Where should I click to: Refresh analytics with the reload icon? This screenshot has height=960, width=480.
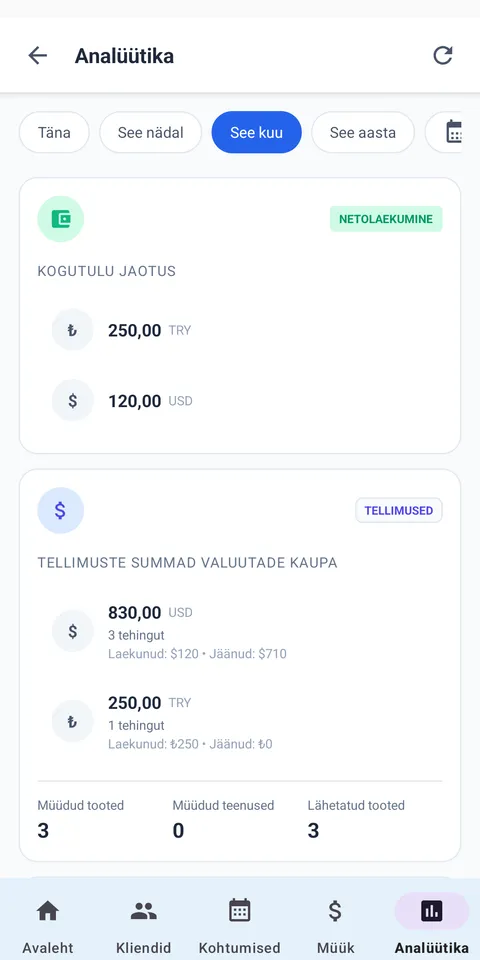tap(443, 56)
